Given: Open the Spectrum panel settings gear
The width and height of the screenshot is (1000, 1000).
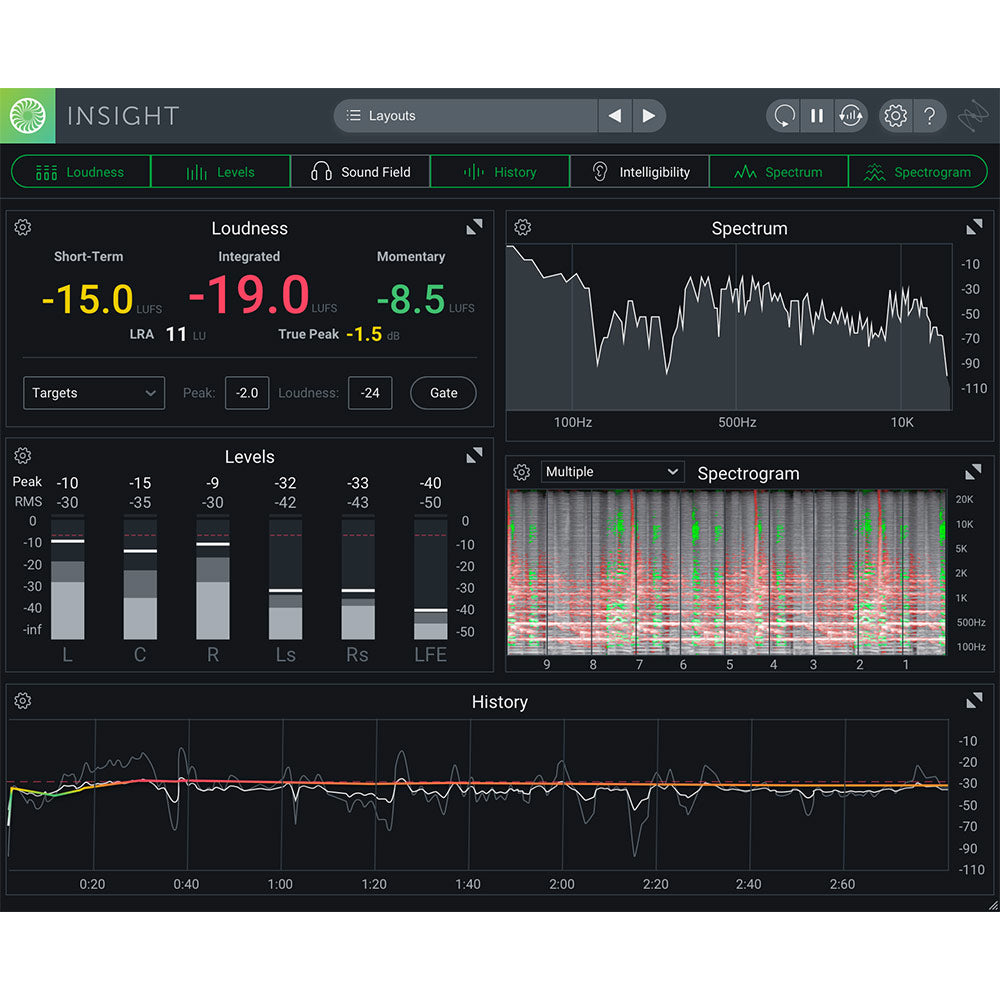Looking at the screenshot, I should (x=522, y=227).
